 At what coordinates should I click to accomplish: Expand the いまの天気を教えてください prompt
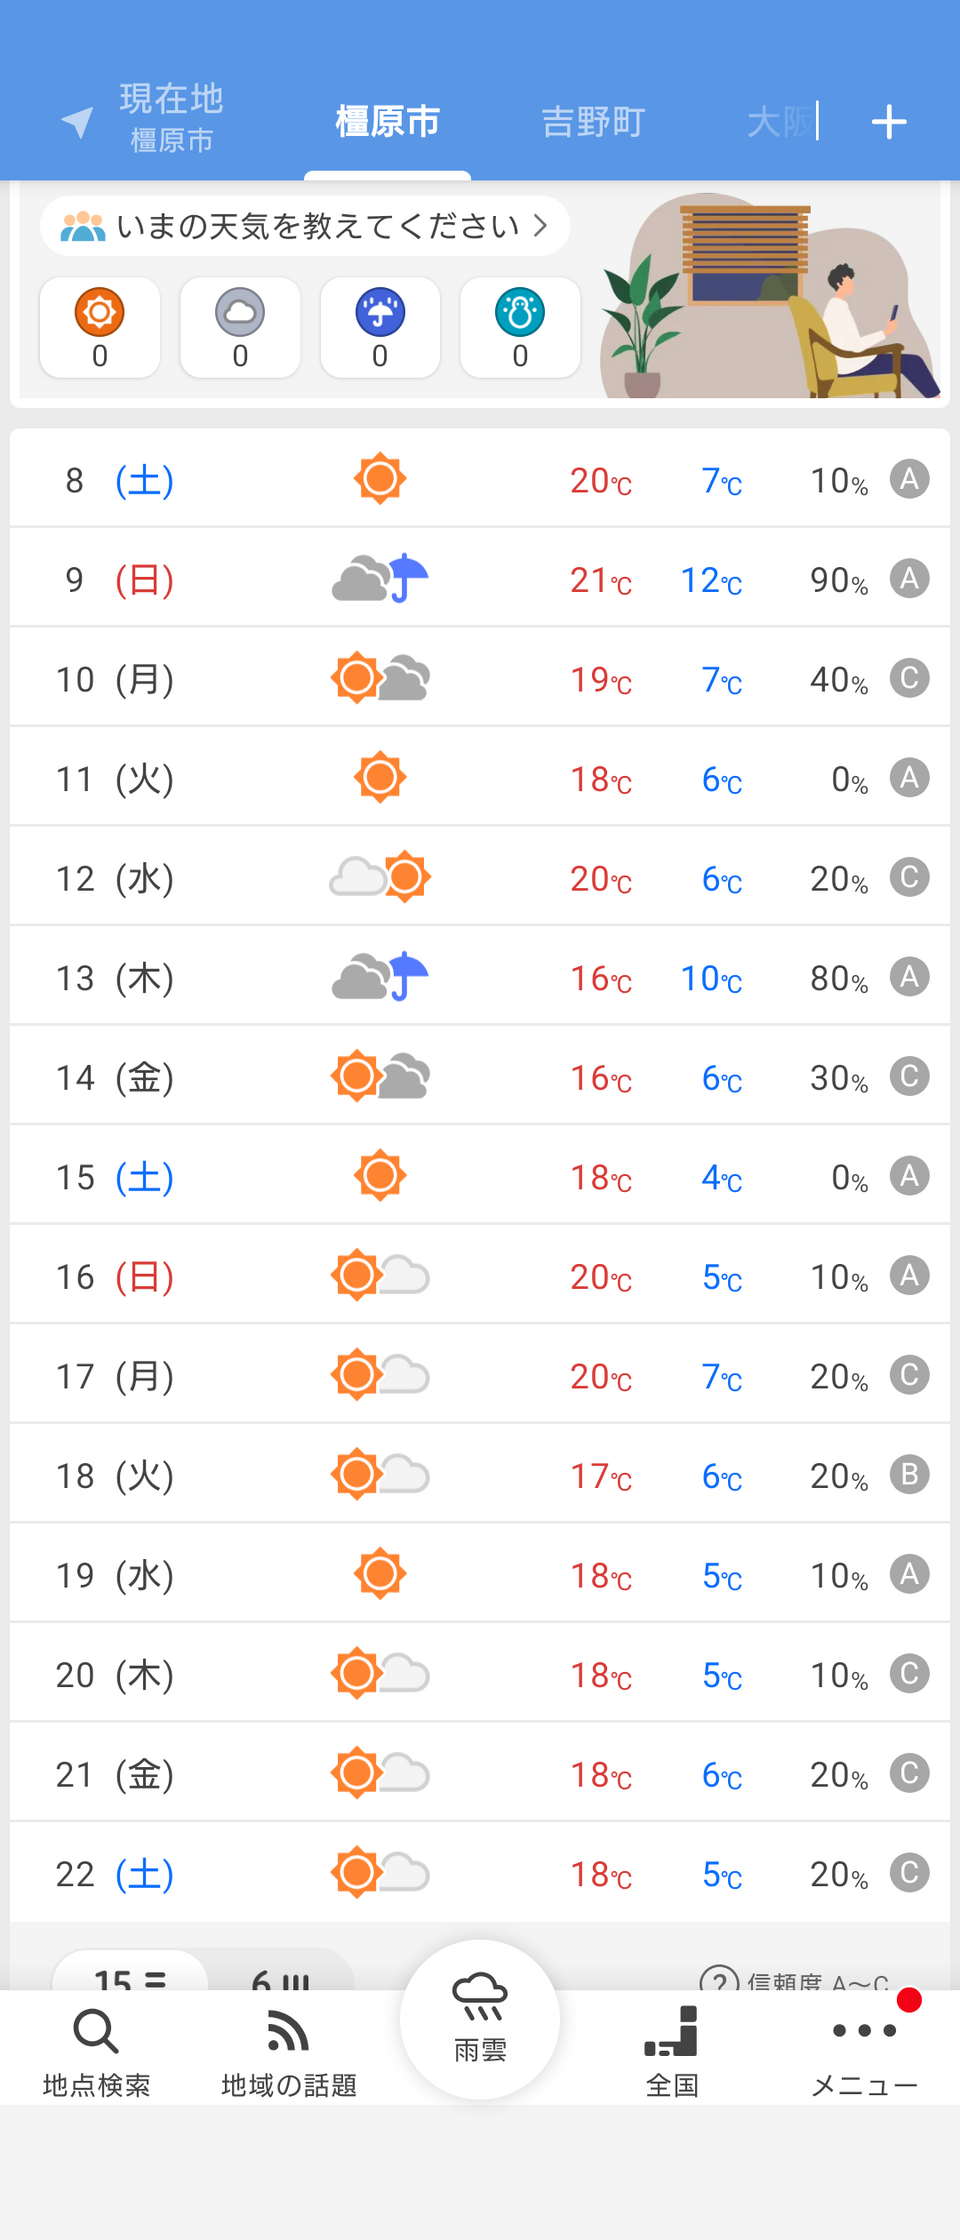click(x=305, y=226)
